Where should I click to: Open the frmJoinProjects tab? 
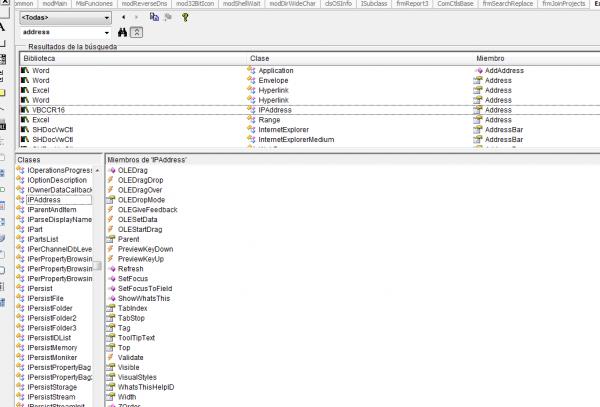[x=564, y=4]
